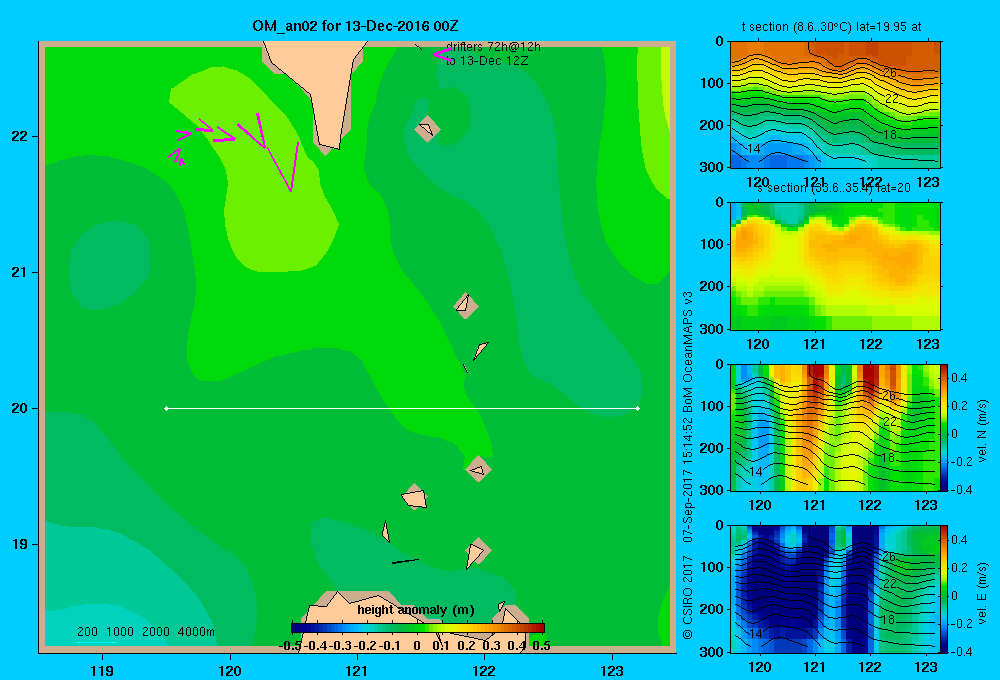The width and height of the screenshot is (1000, 680).
Task: Click the height anomaly color bar
Action: pyautogui.click(x=418, y=628)
